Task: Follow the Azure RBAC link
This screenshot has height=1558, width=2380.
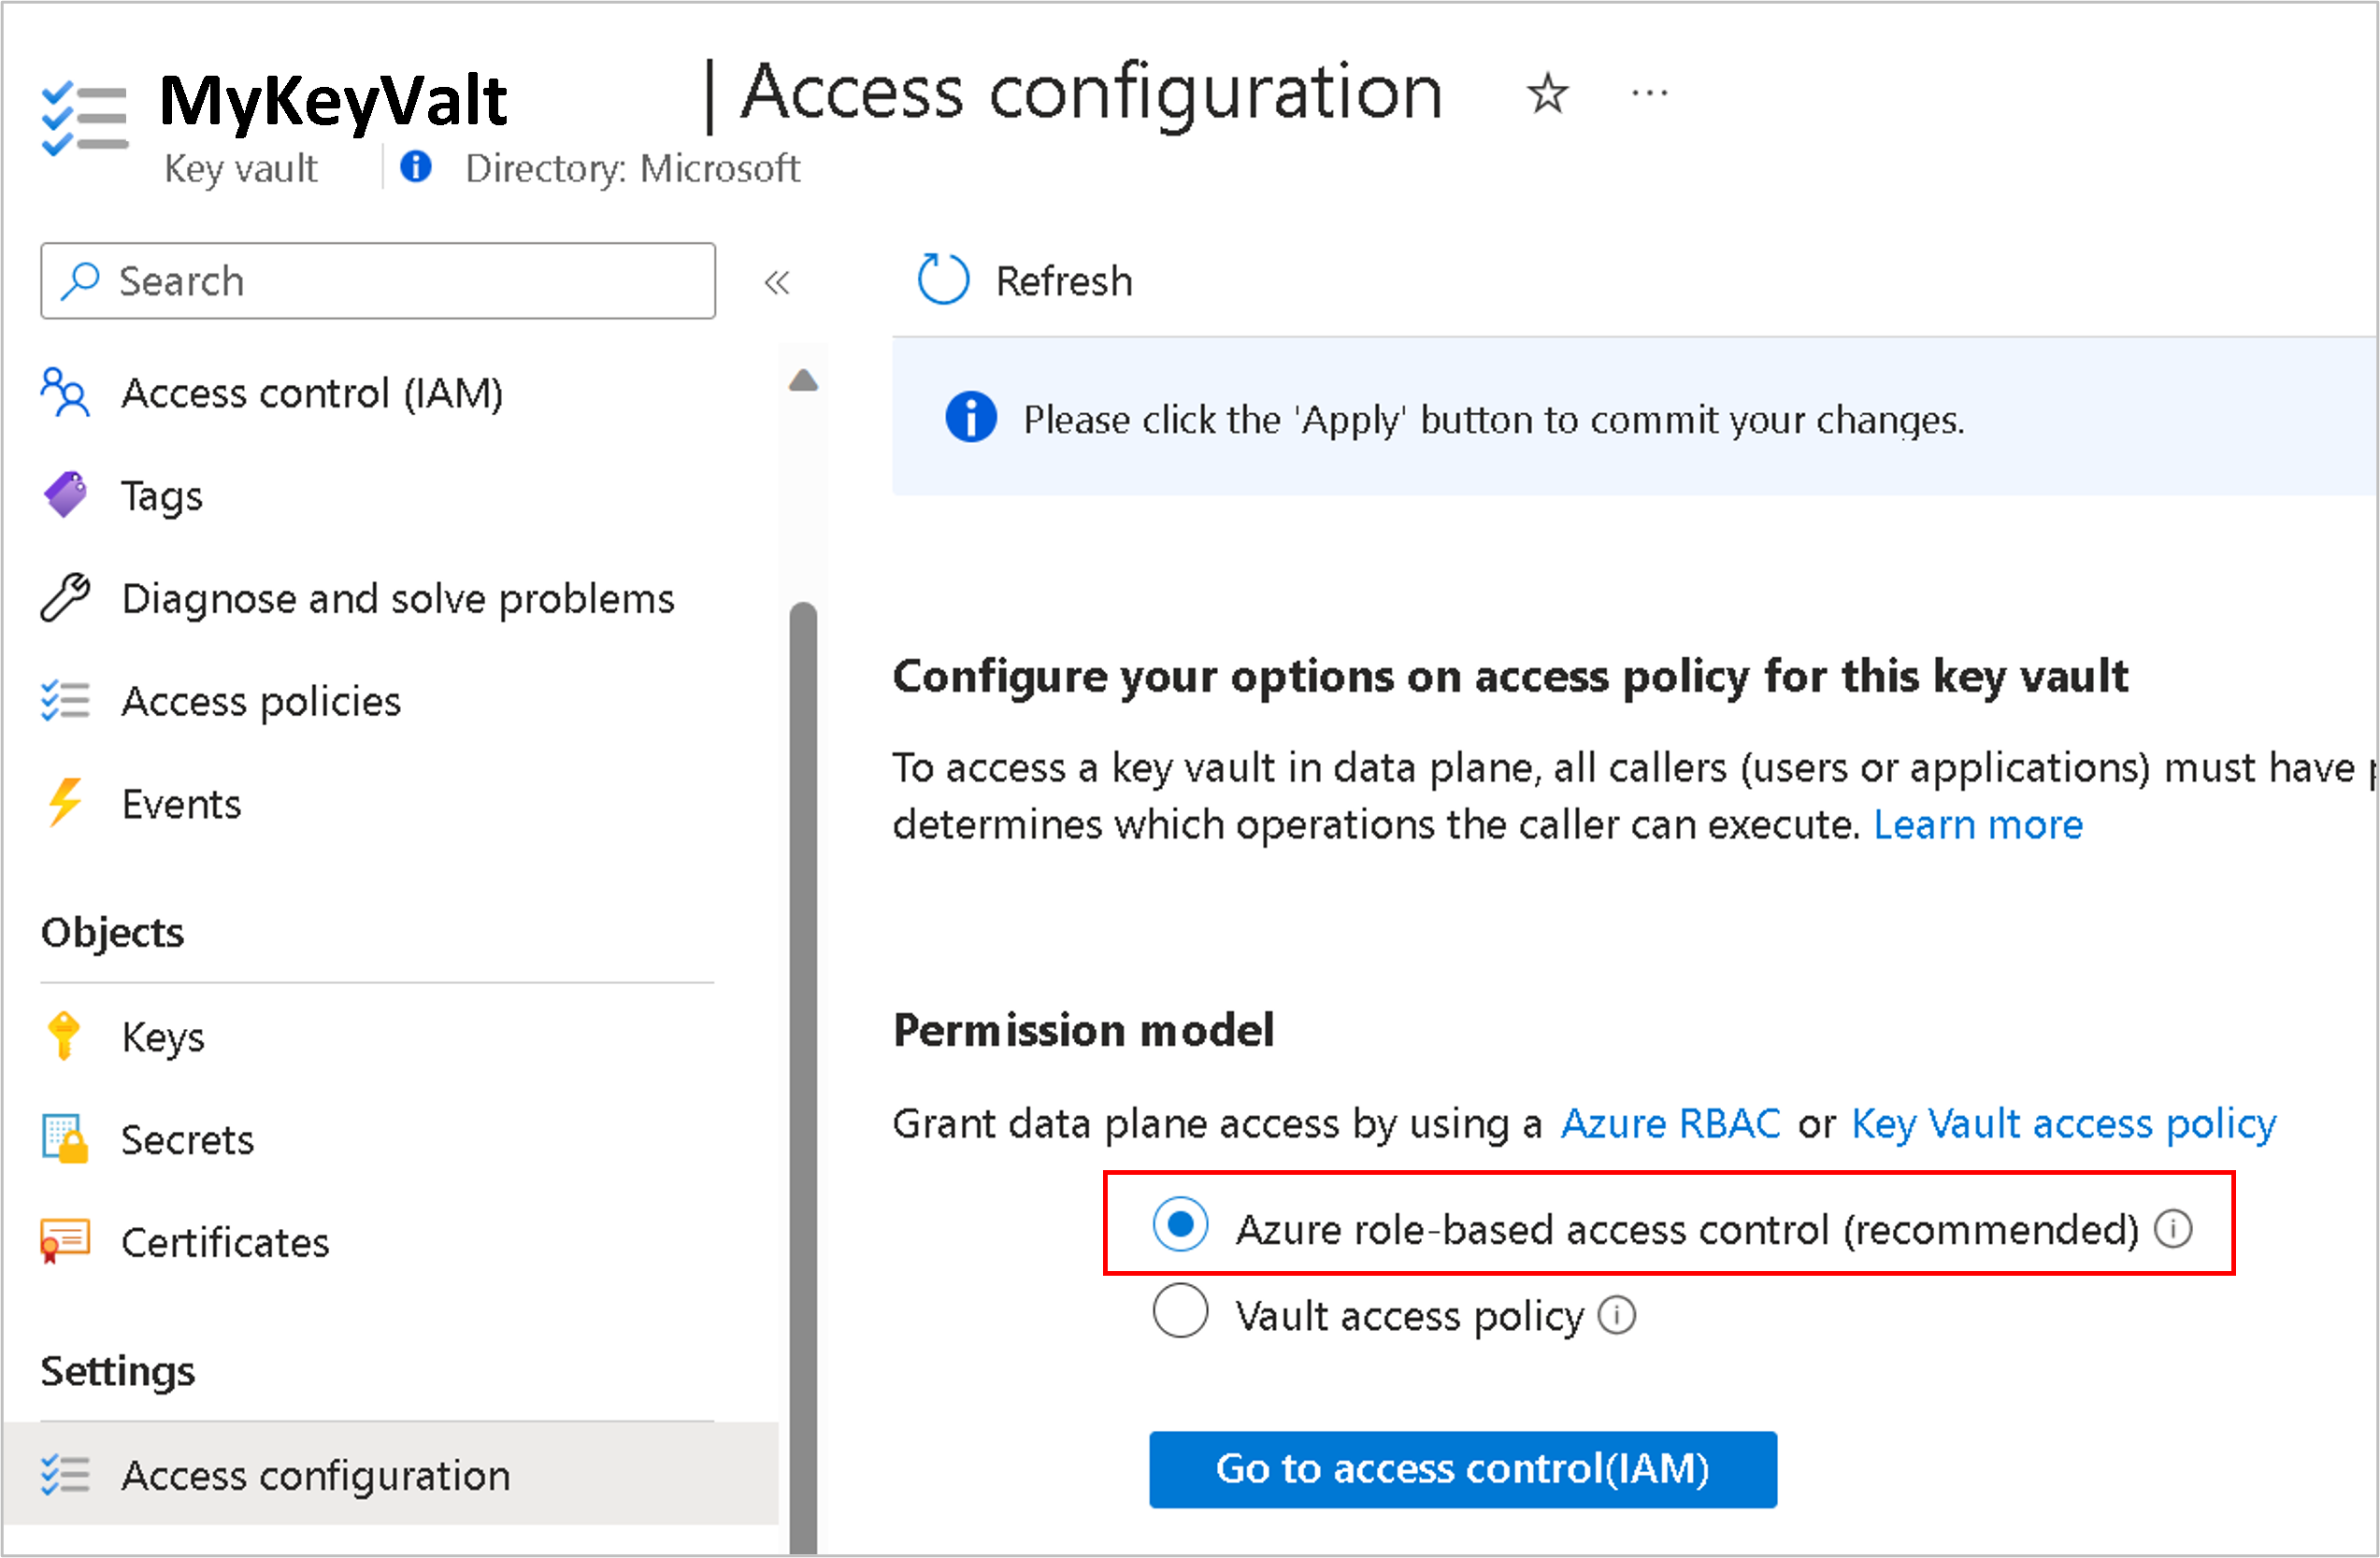Action: tap(1670, 1124)
